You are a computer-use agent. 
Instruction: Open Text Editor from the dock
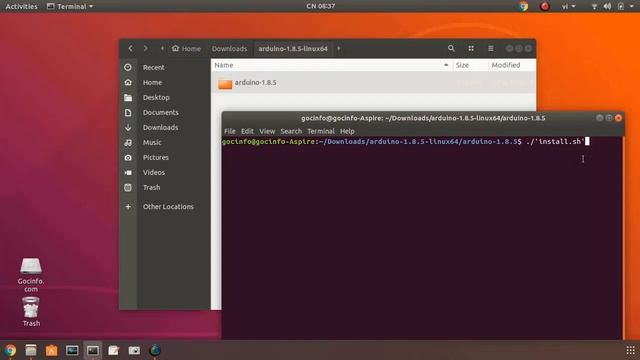[113, 350]
